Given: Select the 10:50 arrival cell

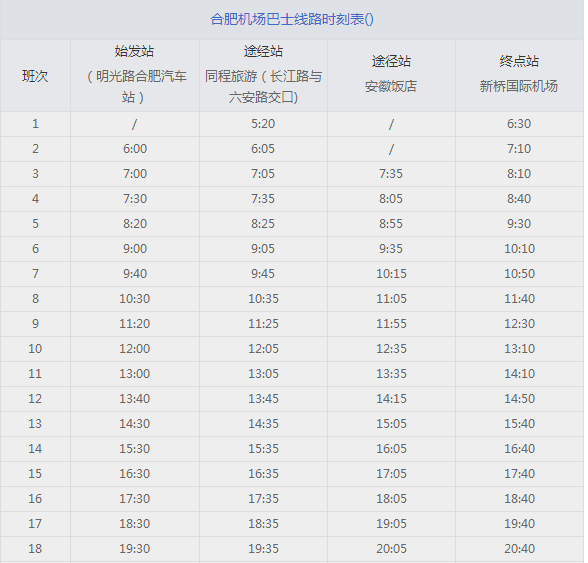Looking at the screenshot, I should (519, 274).
